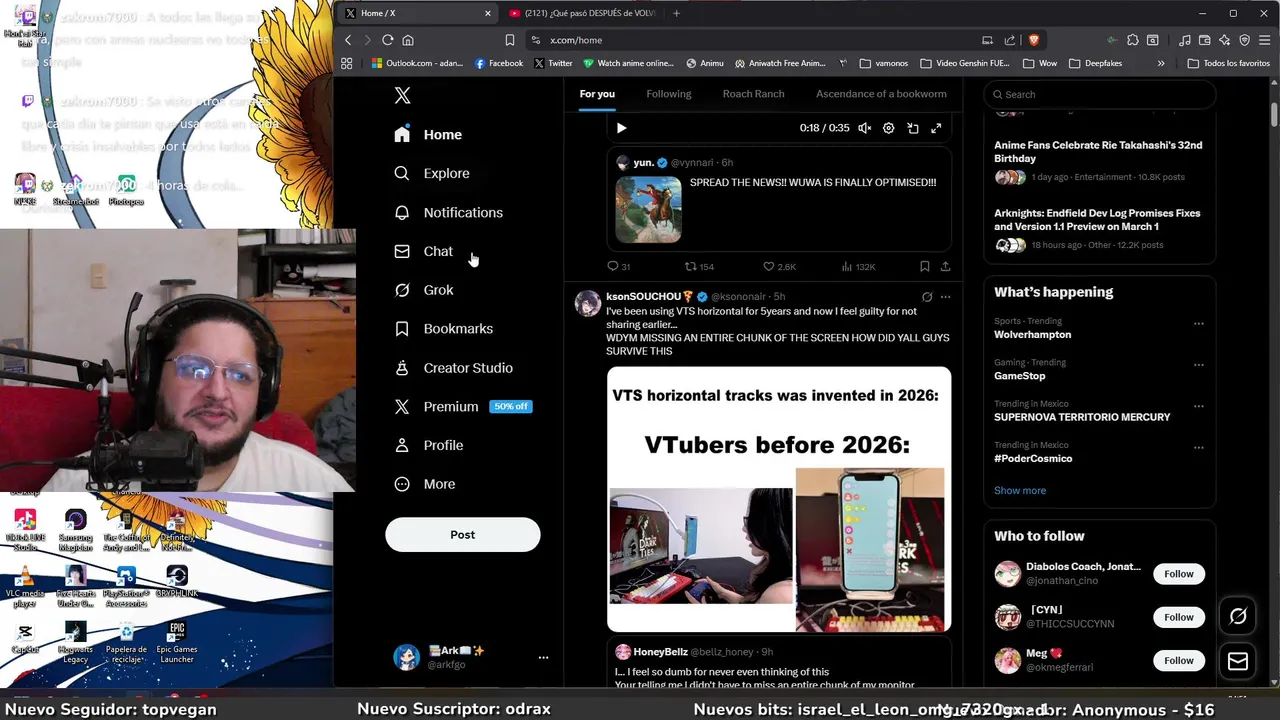Open more options for Wolverhampton trend
This screenshot has width=1280, height=720.
[1198, 323]
